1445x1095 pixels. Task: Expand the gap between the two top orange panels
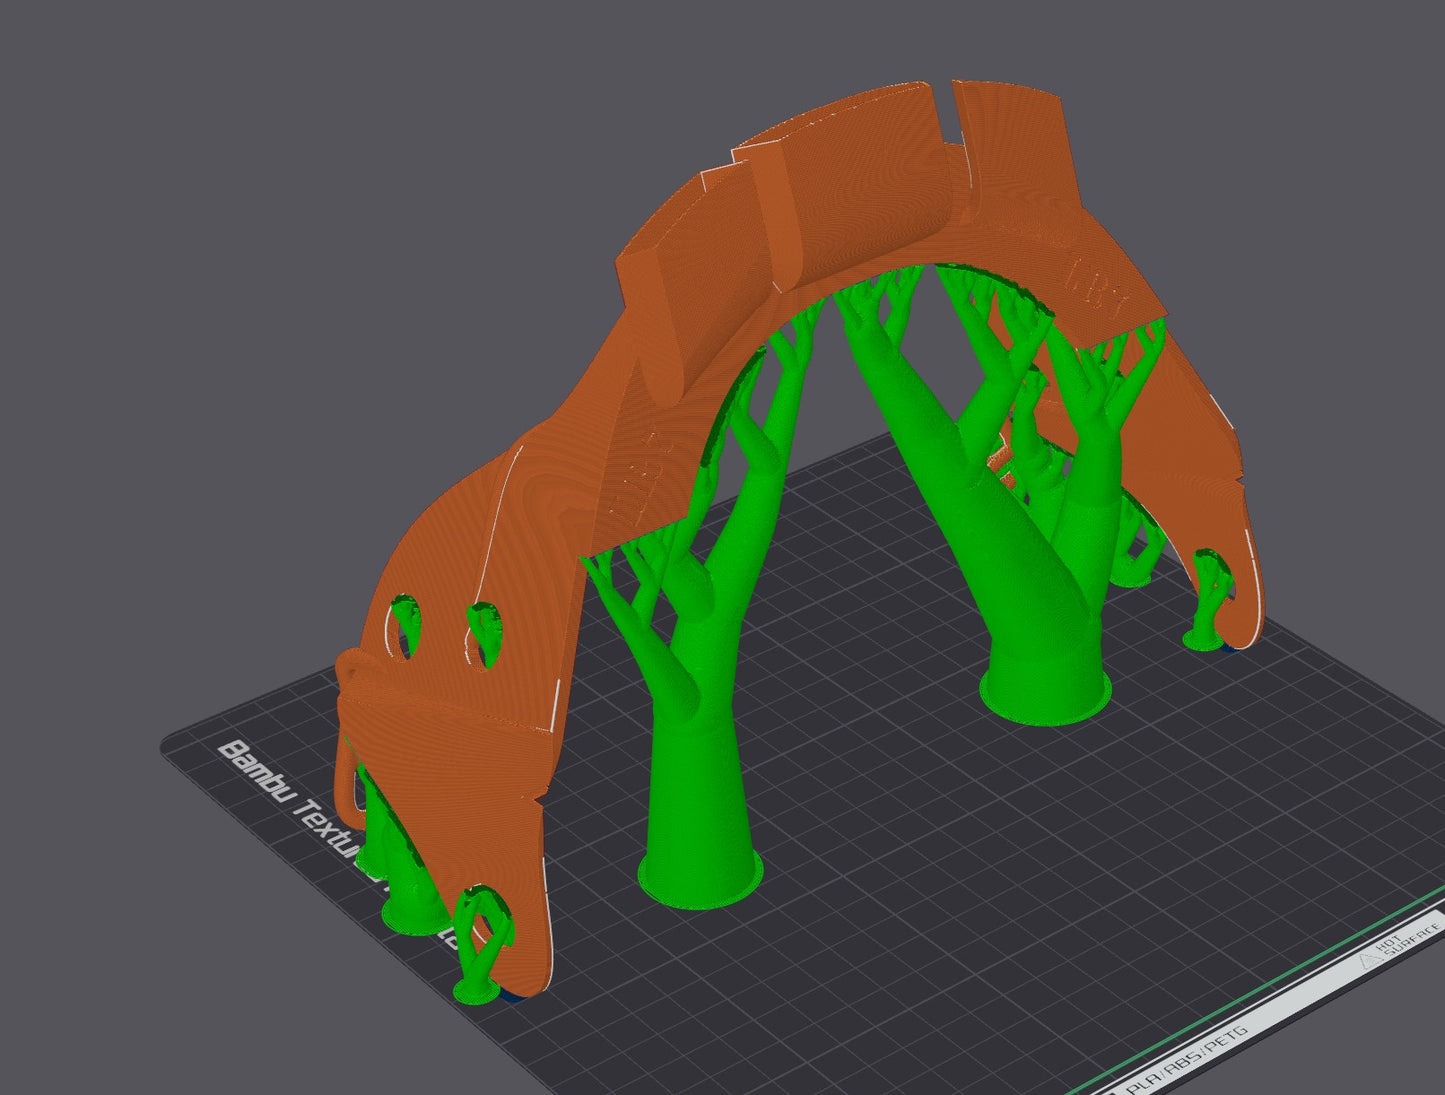point(948,110)
